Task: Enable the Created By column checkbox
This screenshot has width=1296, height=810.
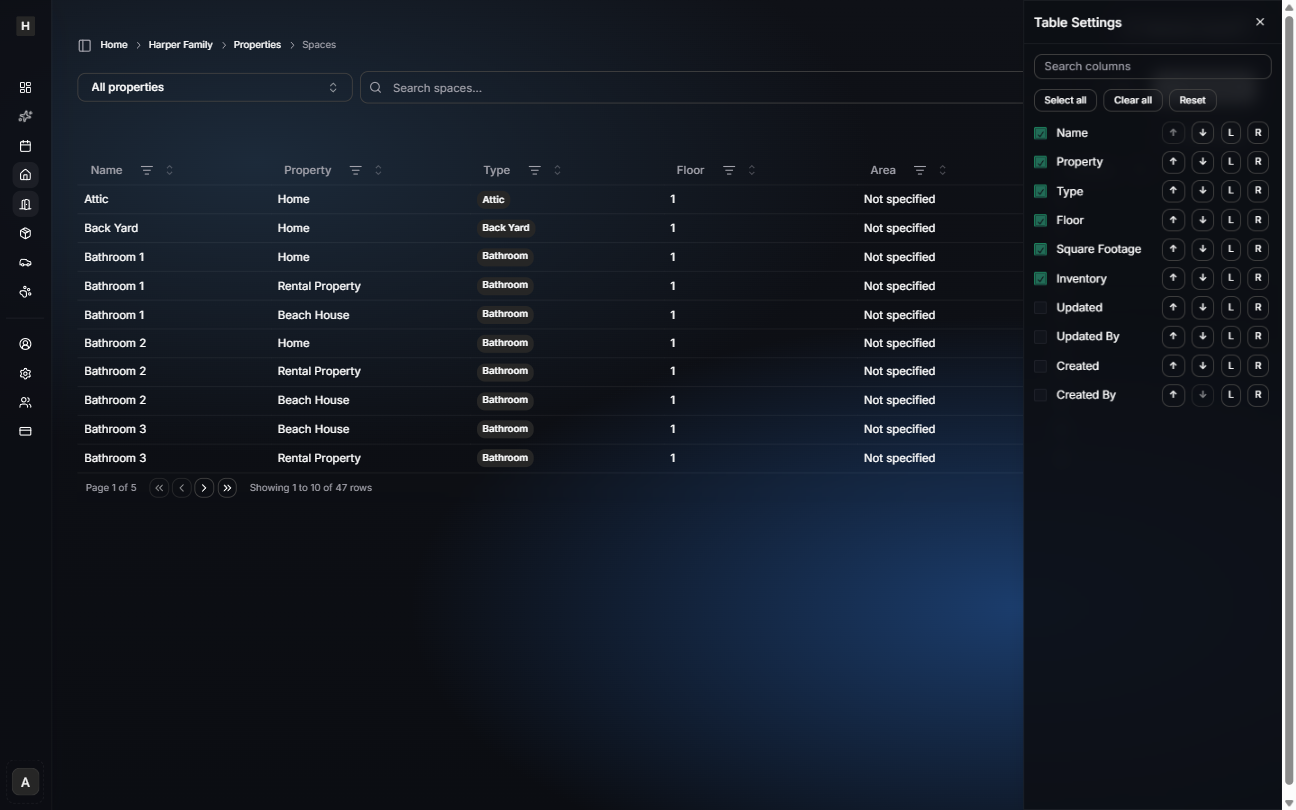Action: click(1040, 394)
